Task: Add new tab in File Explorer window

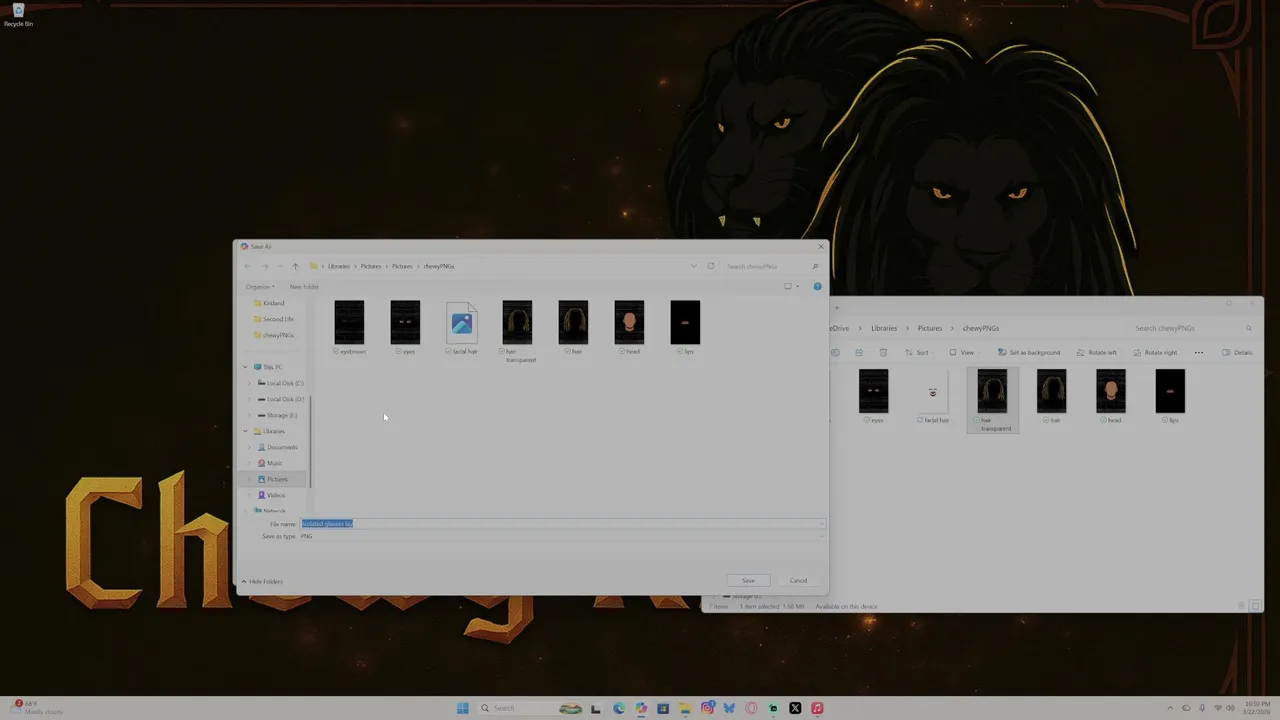Action: 837,307
